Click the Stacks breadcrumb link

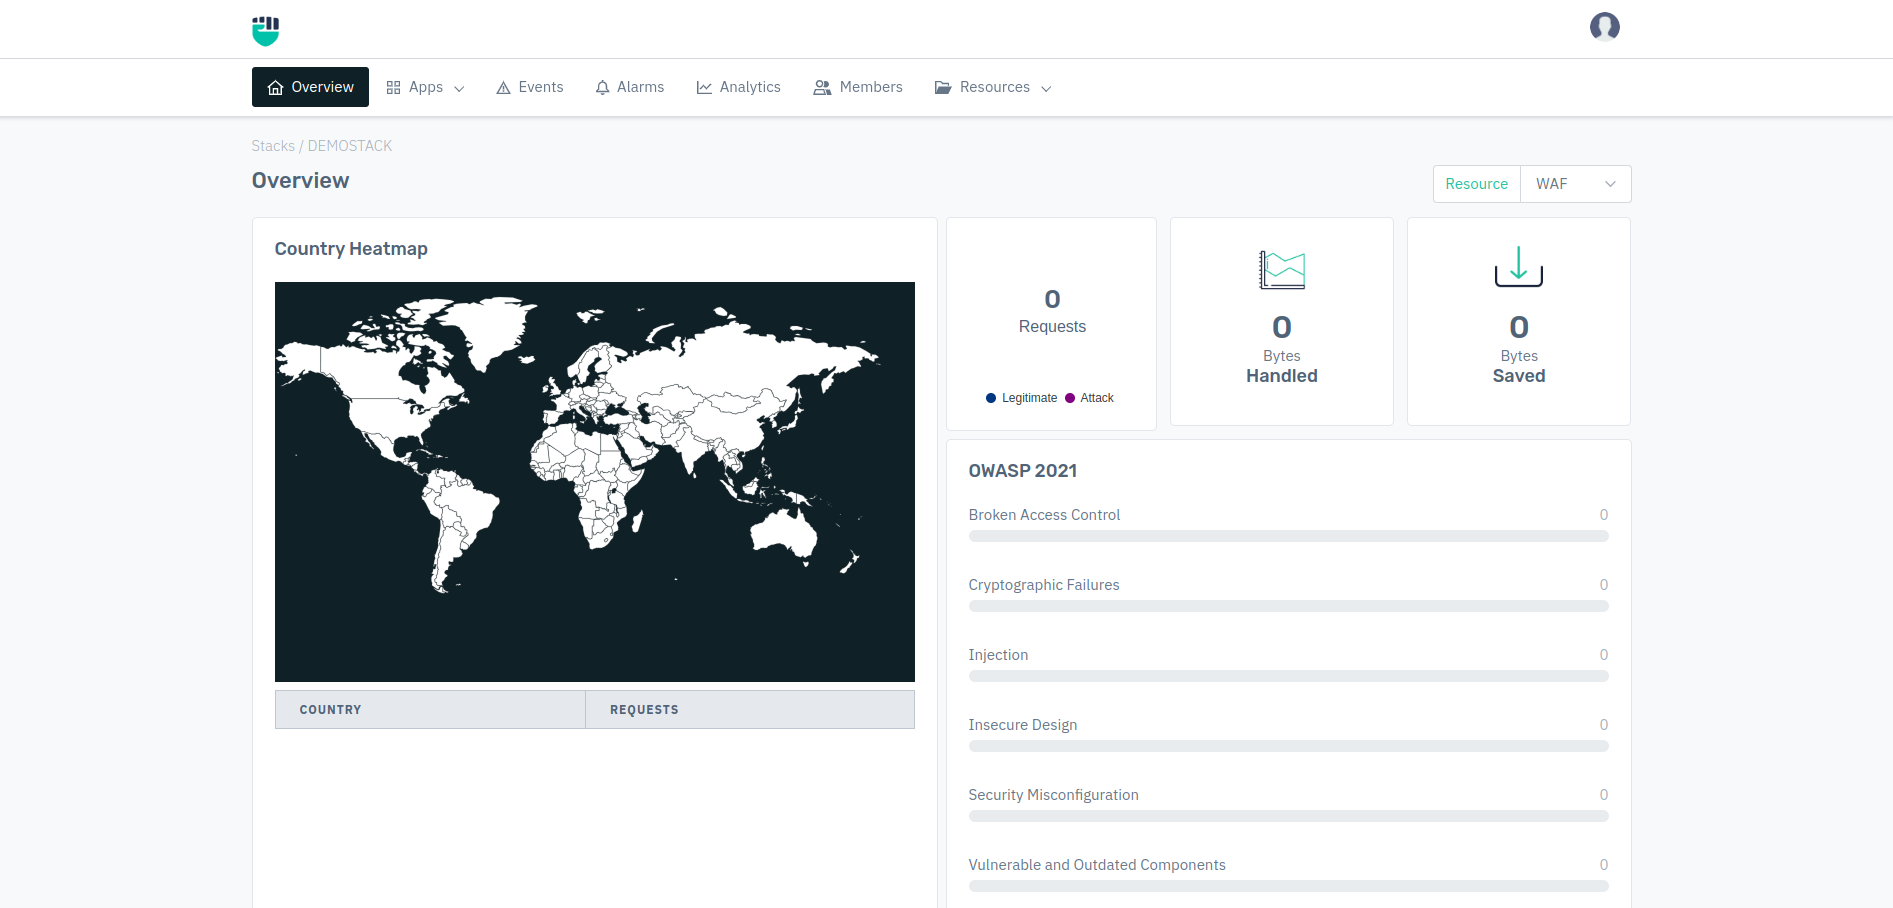[273, 146]
